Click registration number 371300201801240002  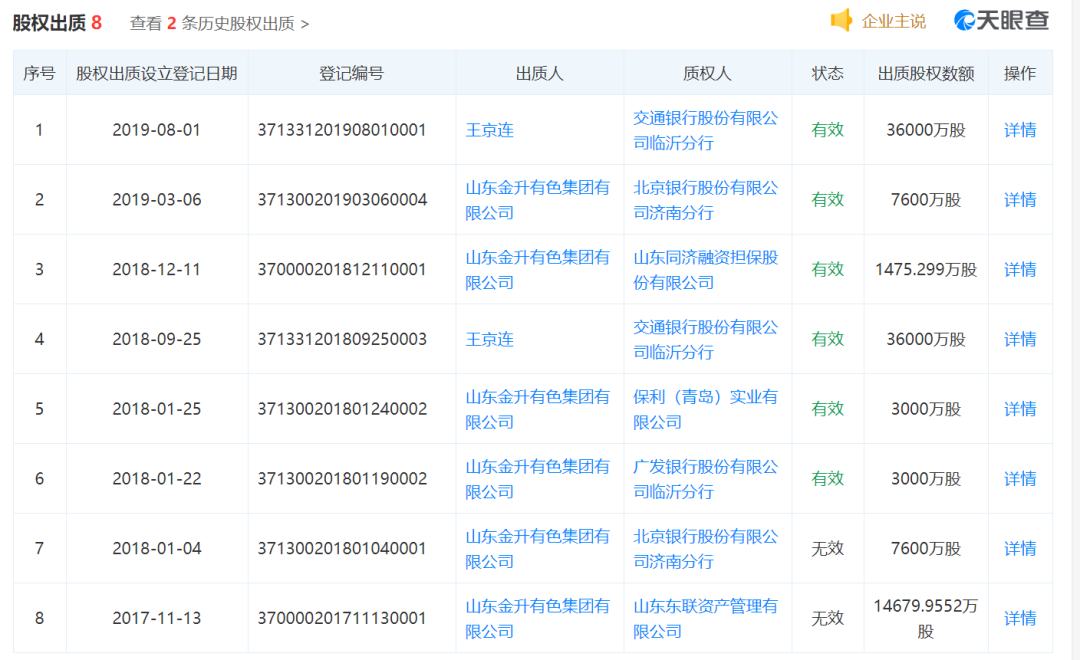(342, 409)
